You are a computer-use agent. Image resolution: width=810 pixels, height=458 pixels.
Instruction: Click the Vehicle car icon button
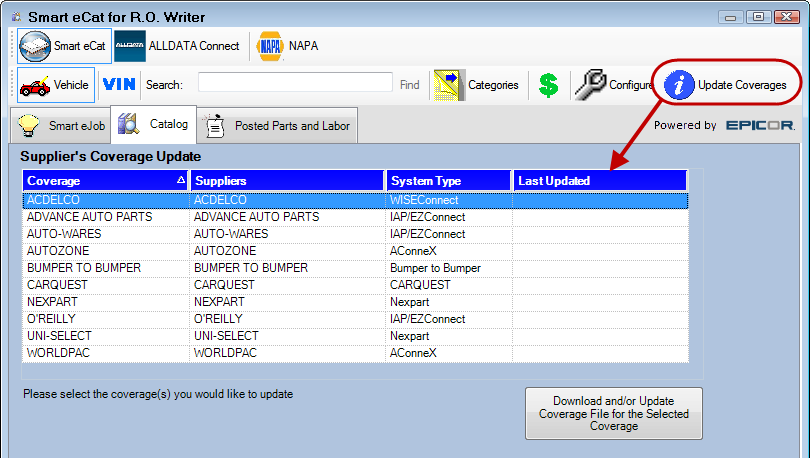56,85
